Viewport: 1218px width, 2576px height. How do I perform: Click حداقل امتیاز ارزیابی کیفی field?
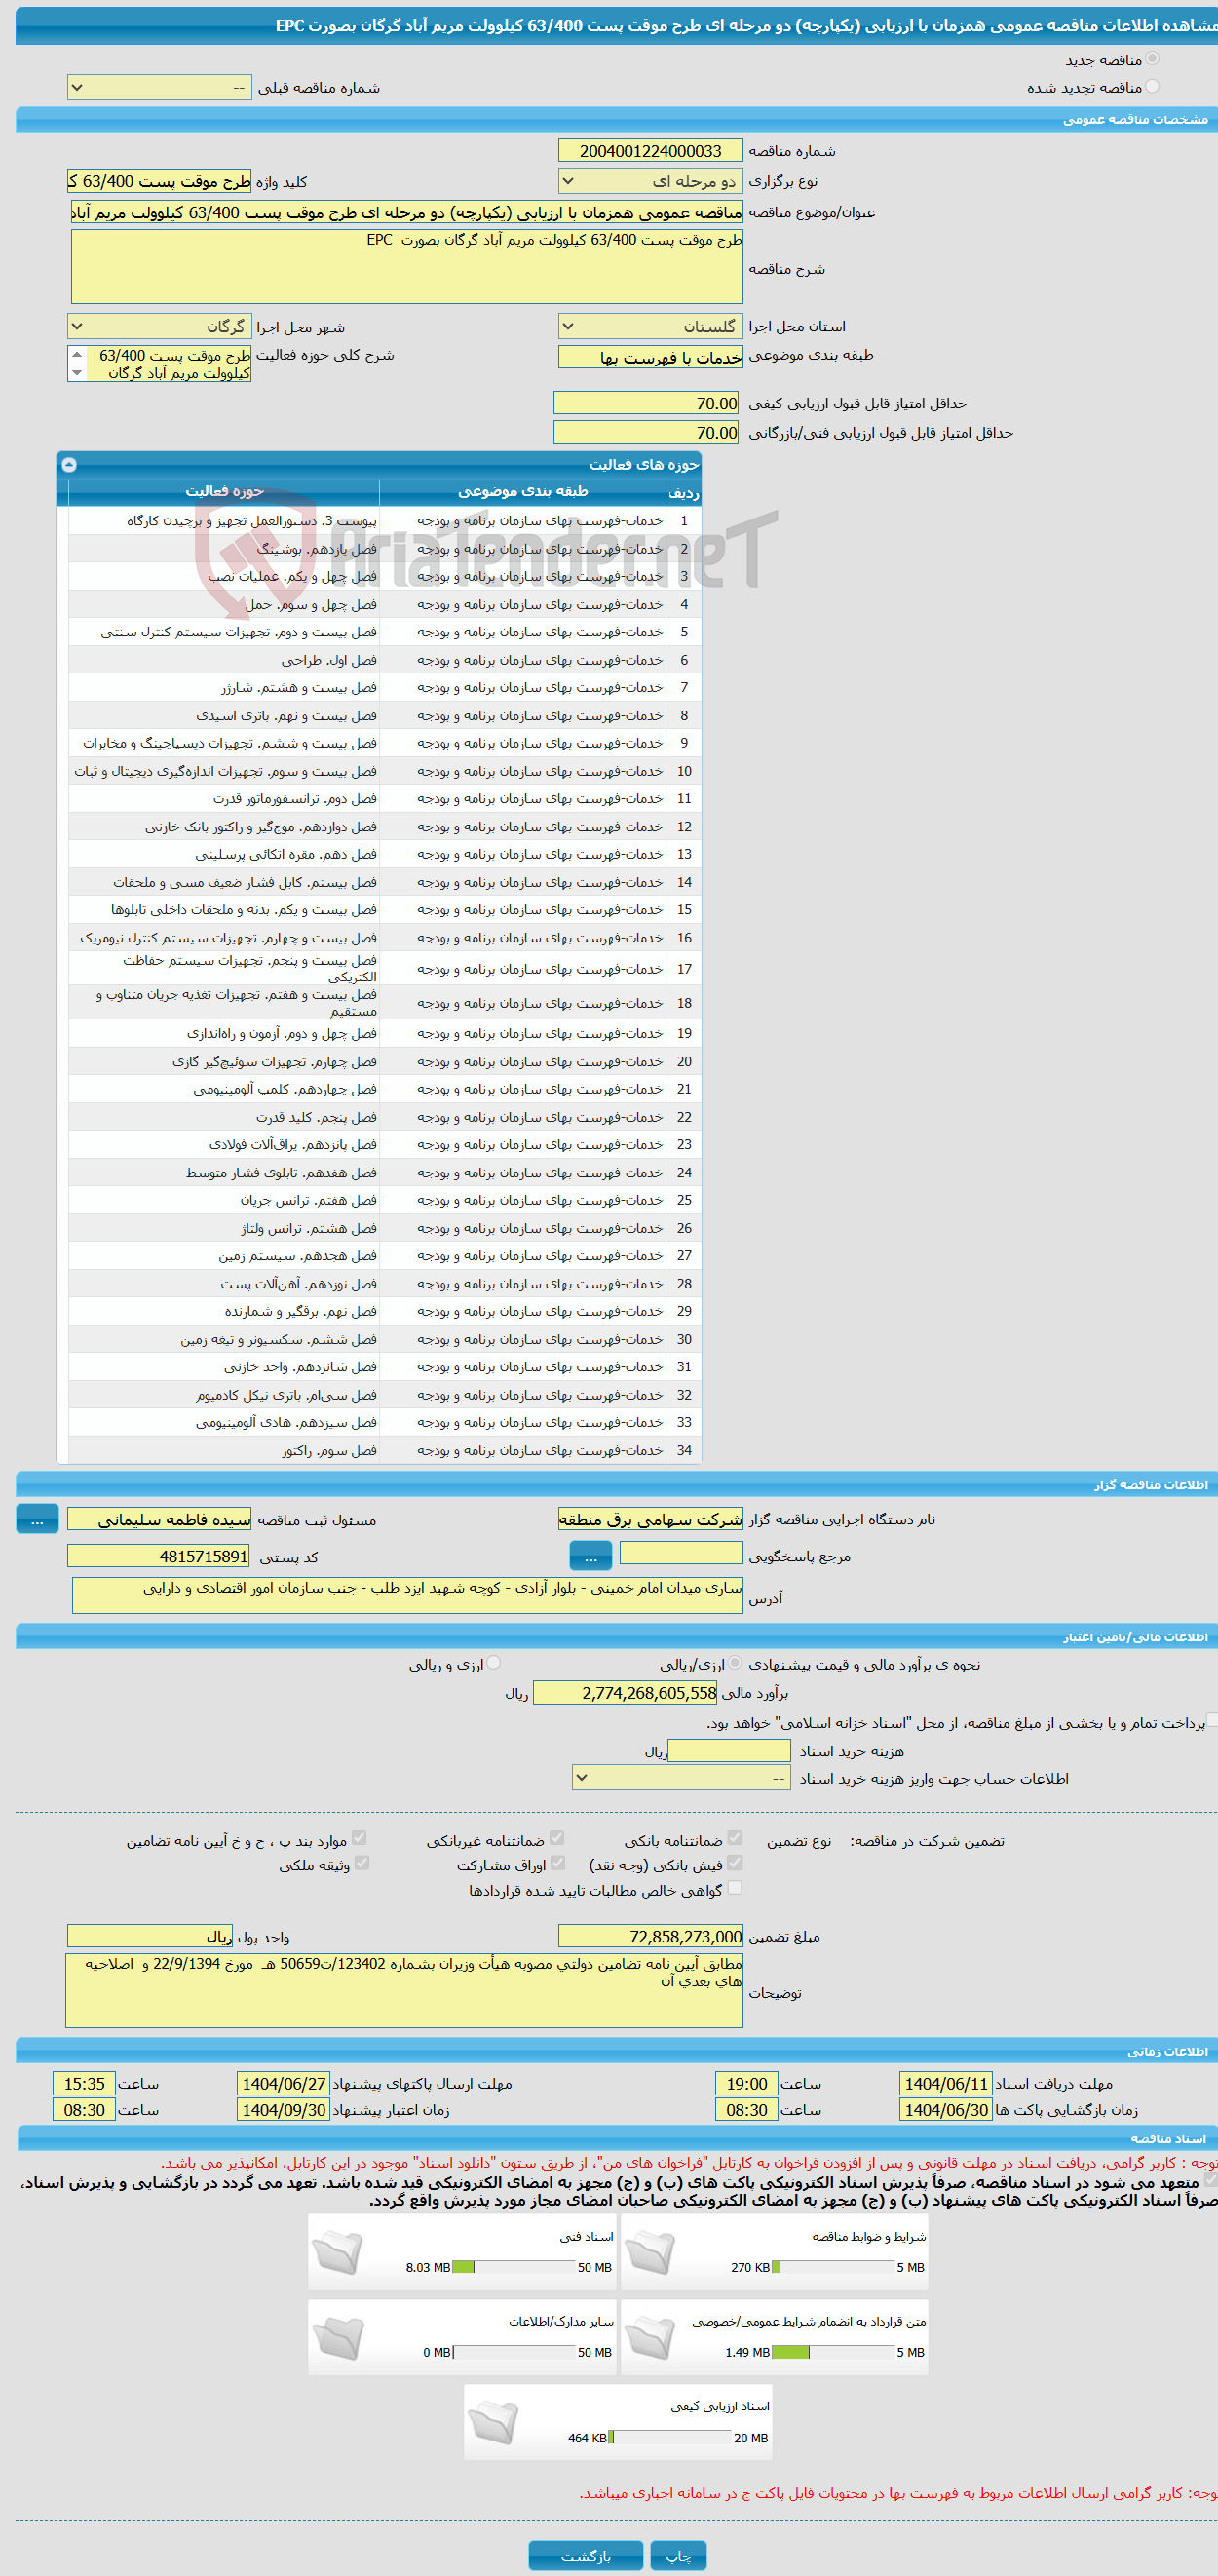pyautogui.click(x=646, y=404)
